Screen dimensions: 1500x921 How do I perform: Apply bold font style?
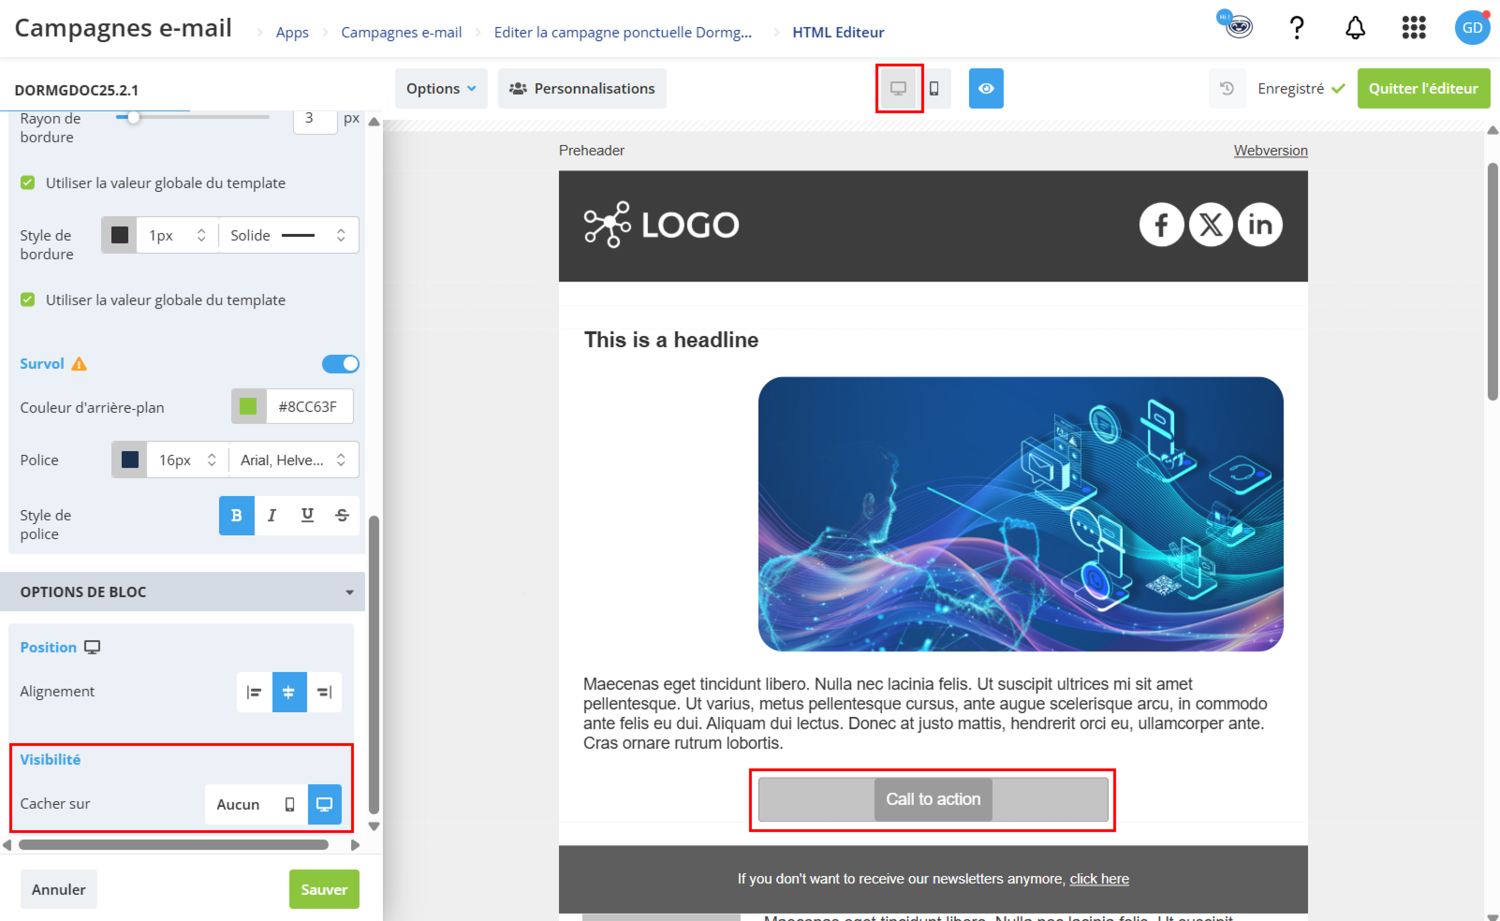[x=237, y=515]
